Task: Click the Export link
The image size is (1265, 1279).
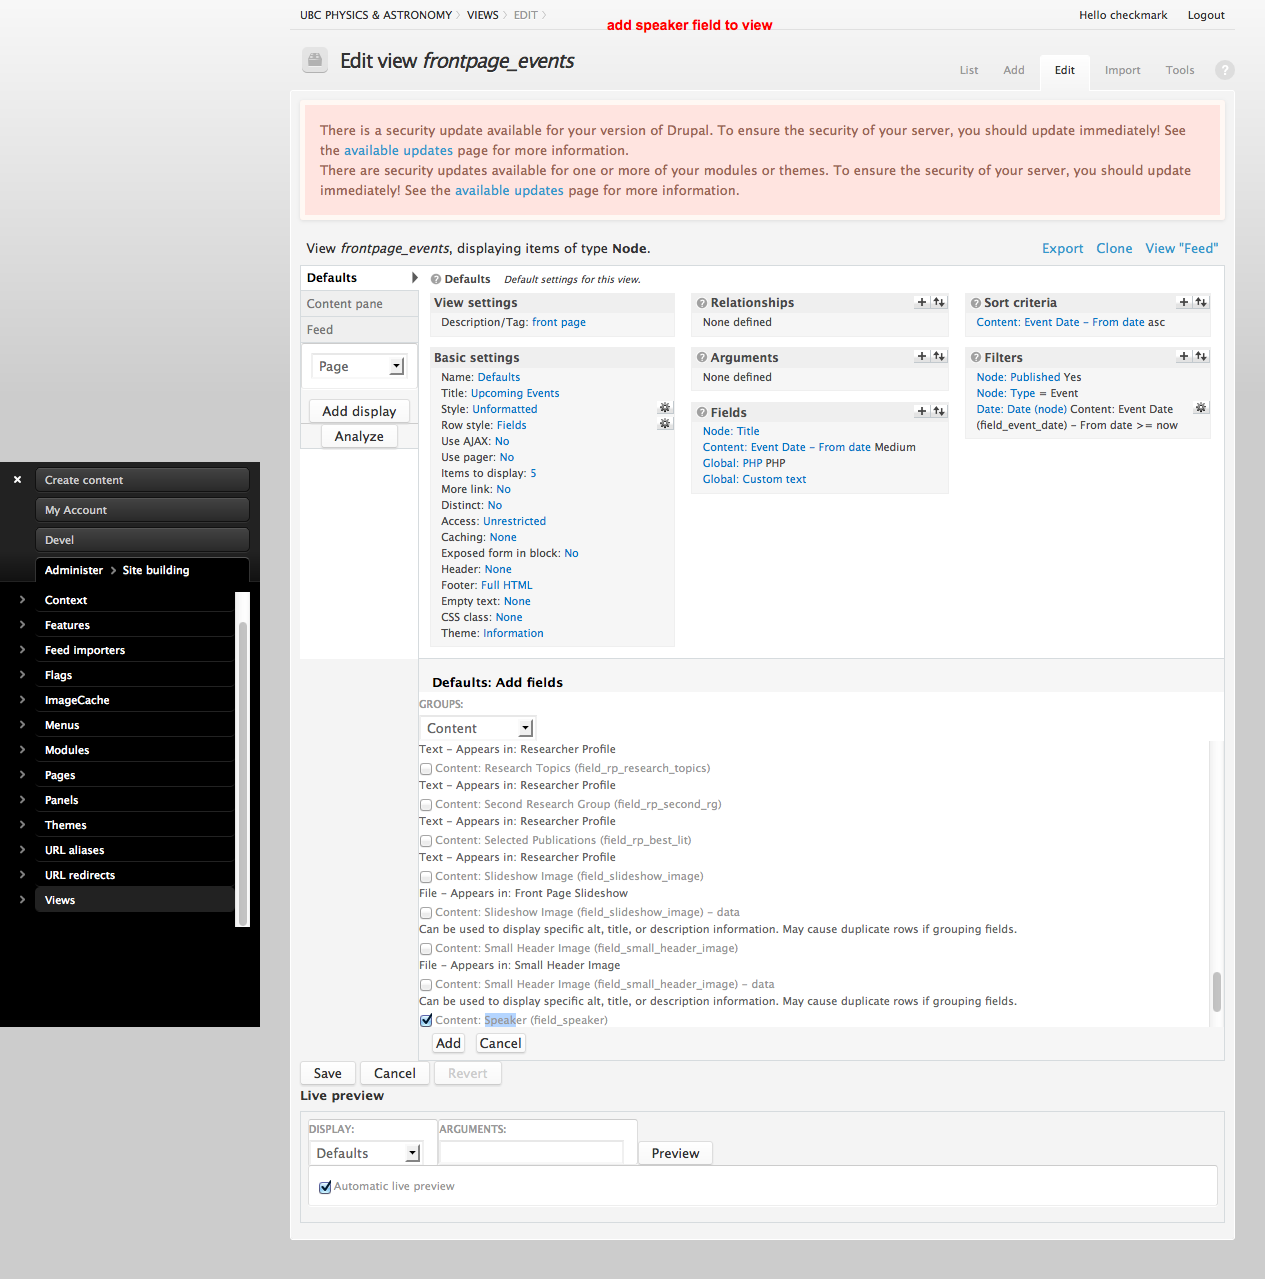Action: [x=1062, y=249]
